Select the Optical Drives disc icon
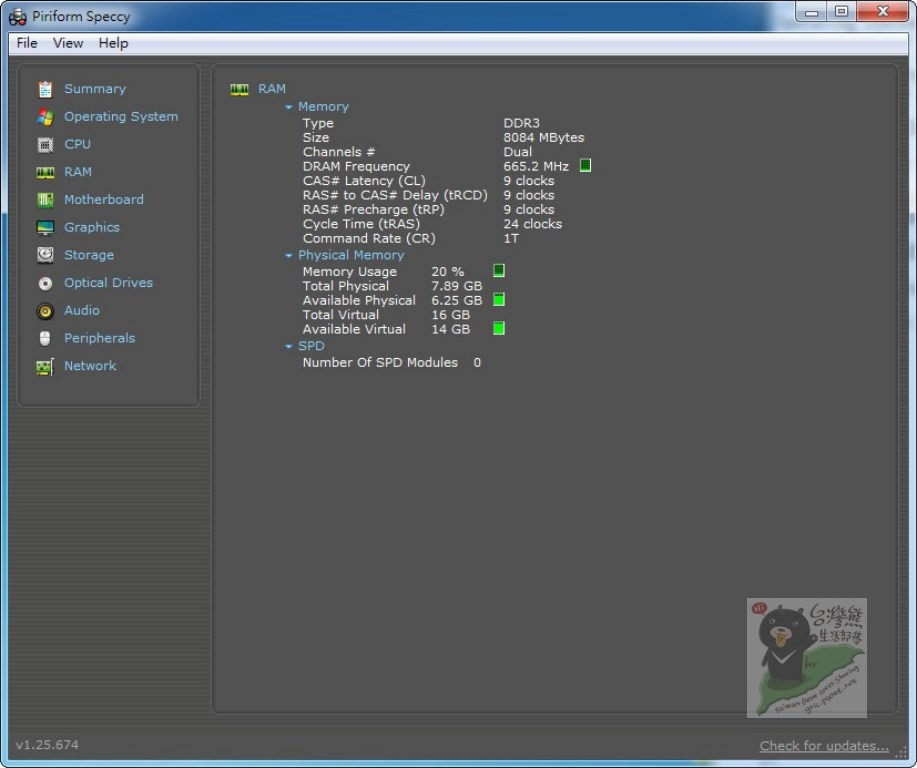Screen dimensions: 917x768 pyautogui.click(x=45, y=283)
